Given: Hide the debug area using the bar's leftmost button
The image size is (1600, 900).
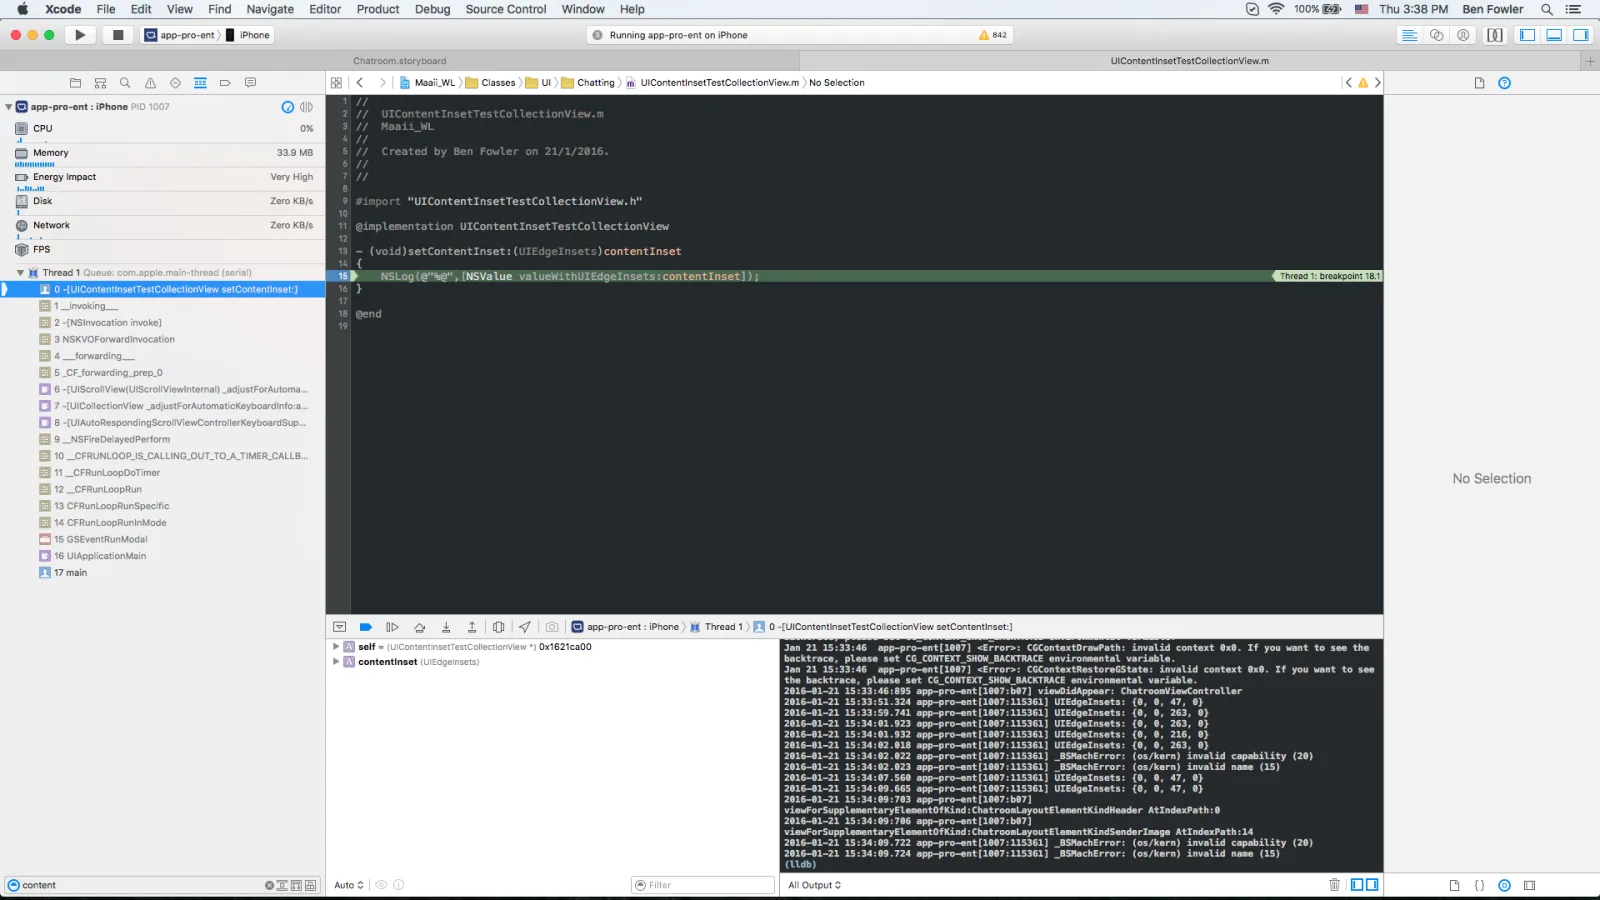Looking at the screenshot, I should pyautogui.click(x=339, y=627).
